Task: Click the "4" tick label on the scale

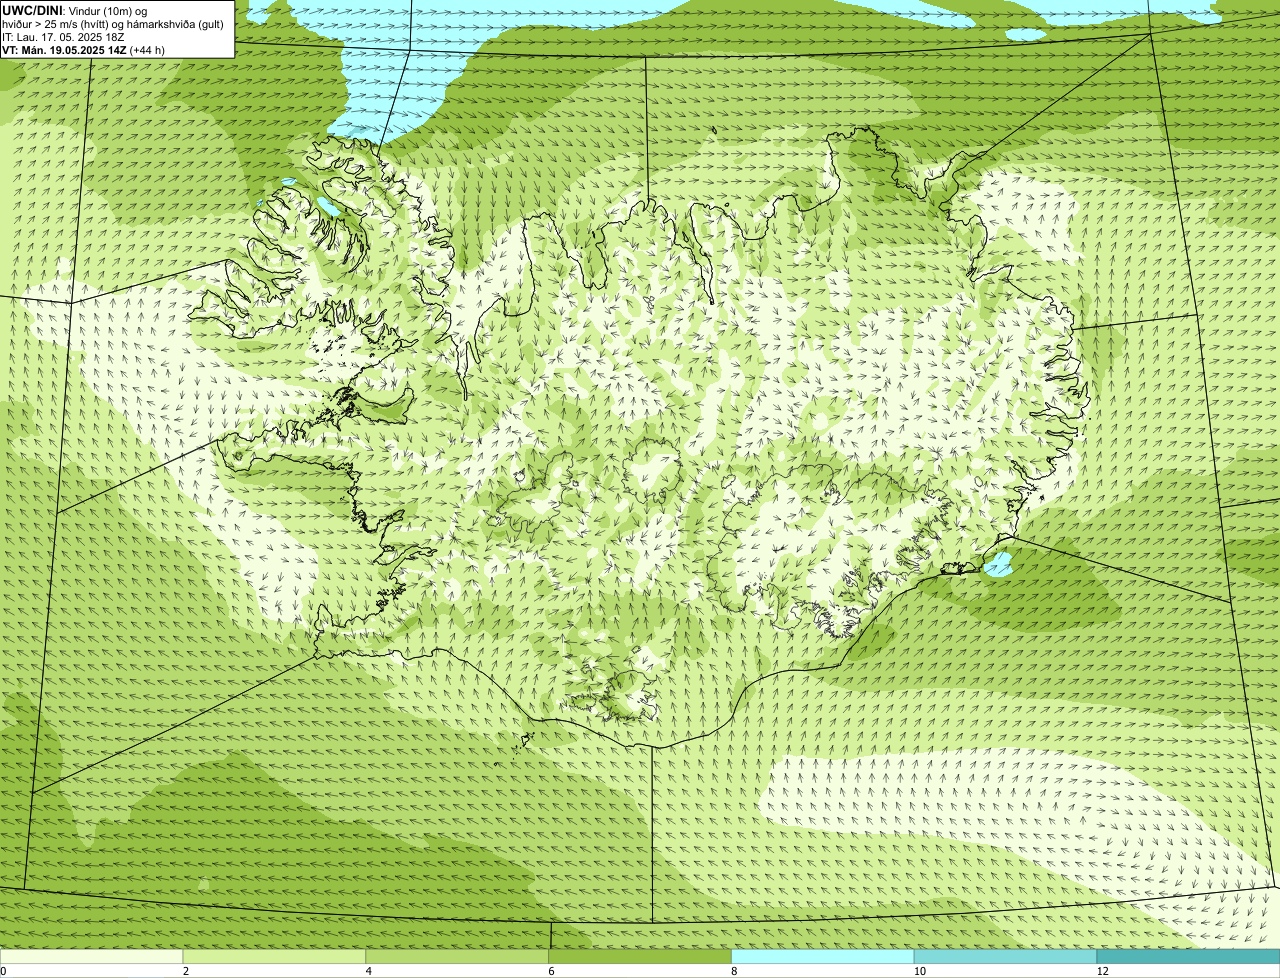Action: click(369, 971)
